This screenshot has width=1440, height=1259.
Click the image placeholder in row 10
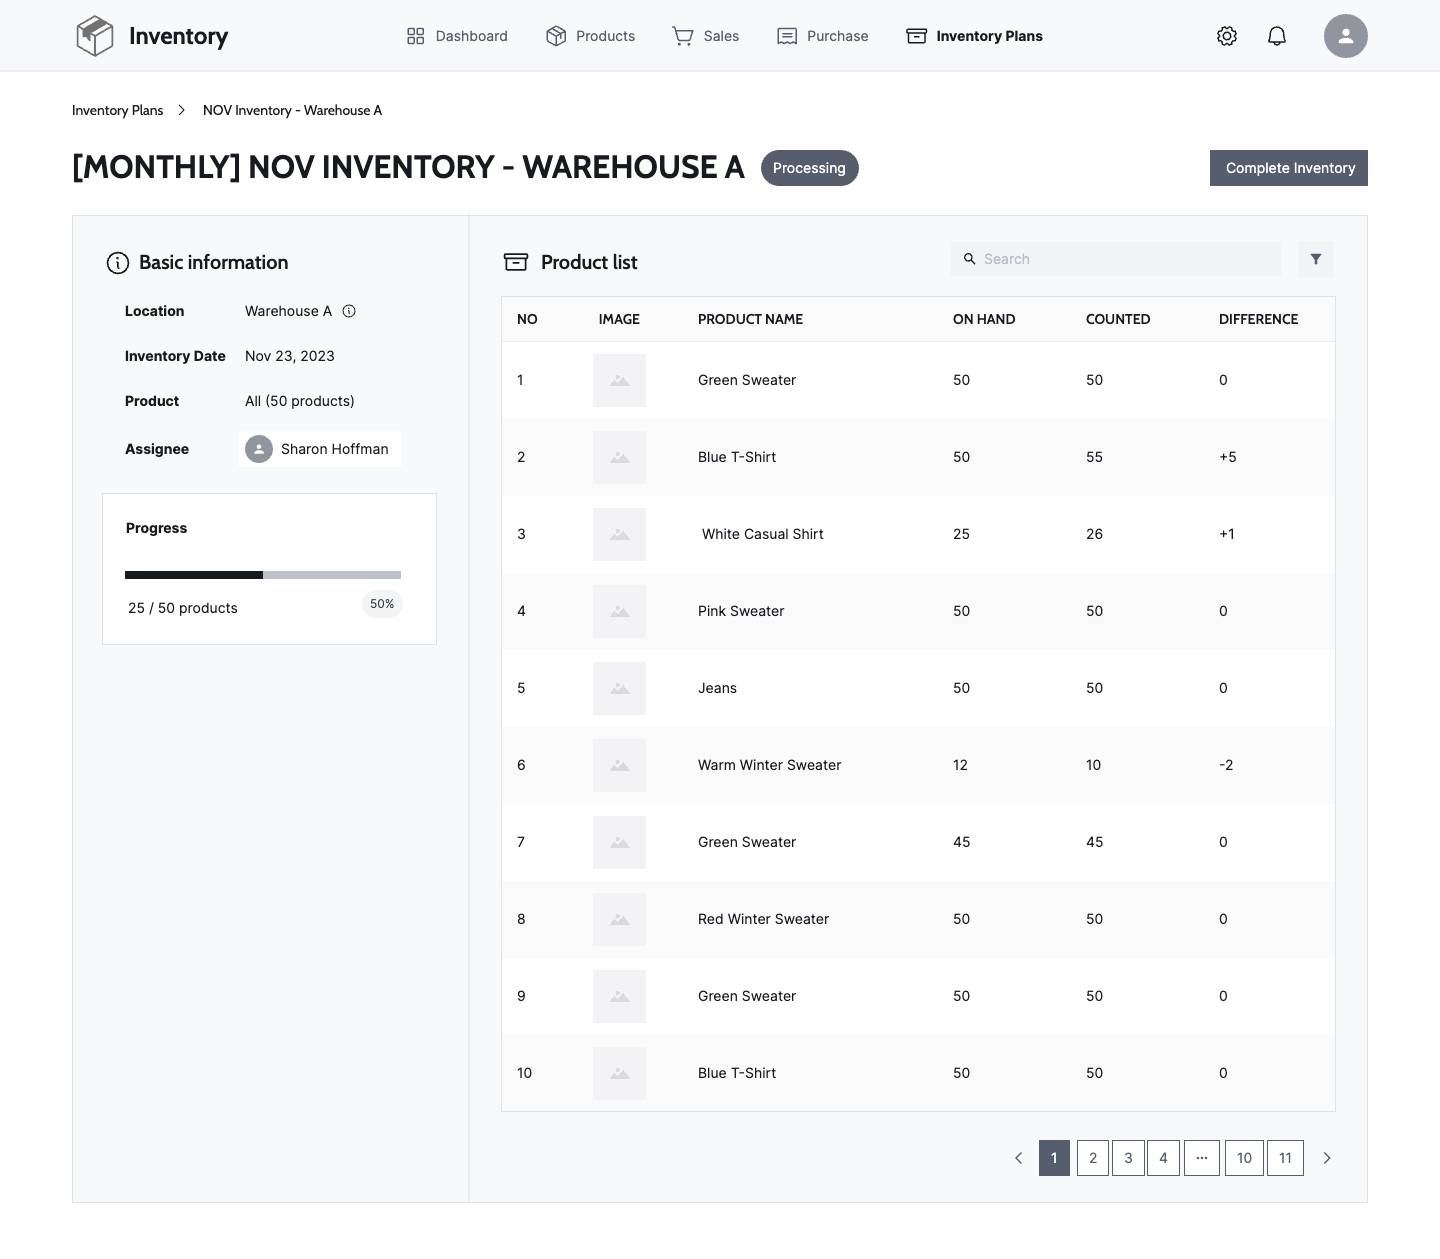(619, 1073)
